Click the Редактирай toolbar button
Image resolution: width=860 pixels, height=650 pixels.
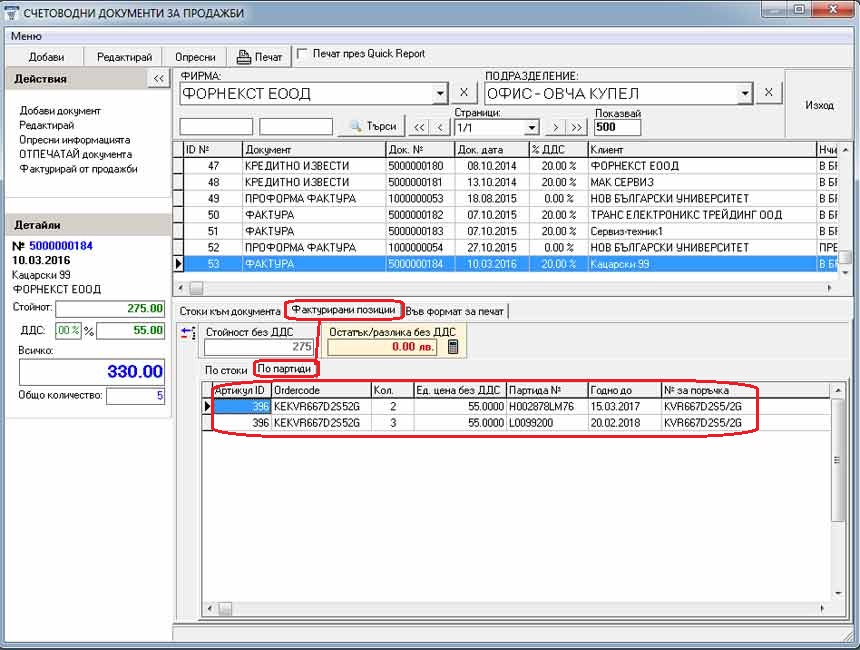point(124,57)
